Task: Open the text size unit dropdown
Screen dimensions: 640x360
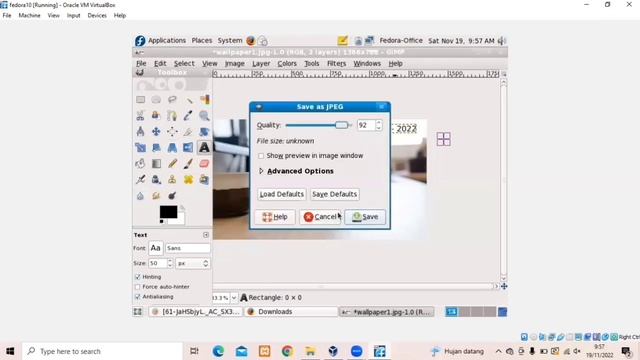Action: [x=193, y=263]
